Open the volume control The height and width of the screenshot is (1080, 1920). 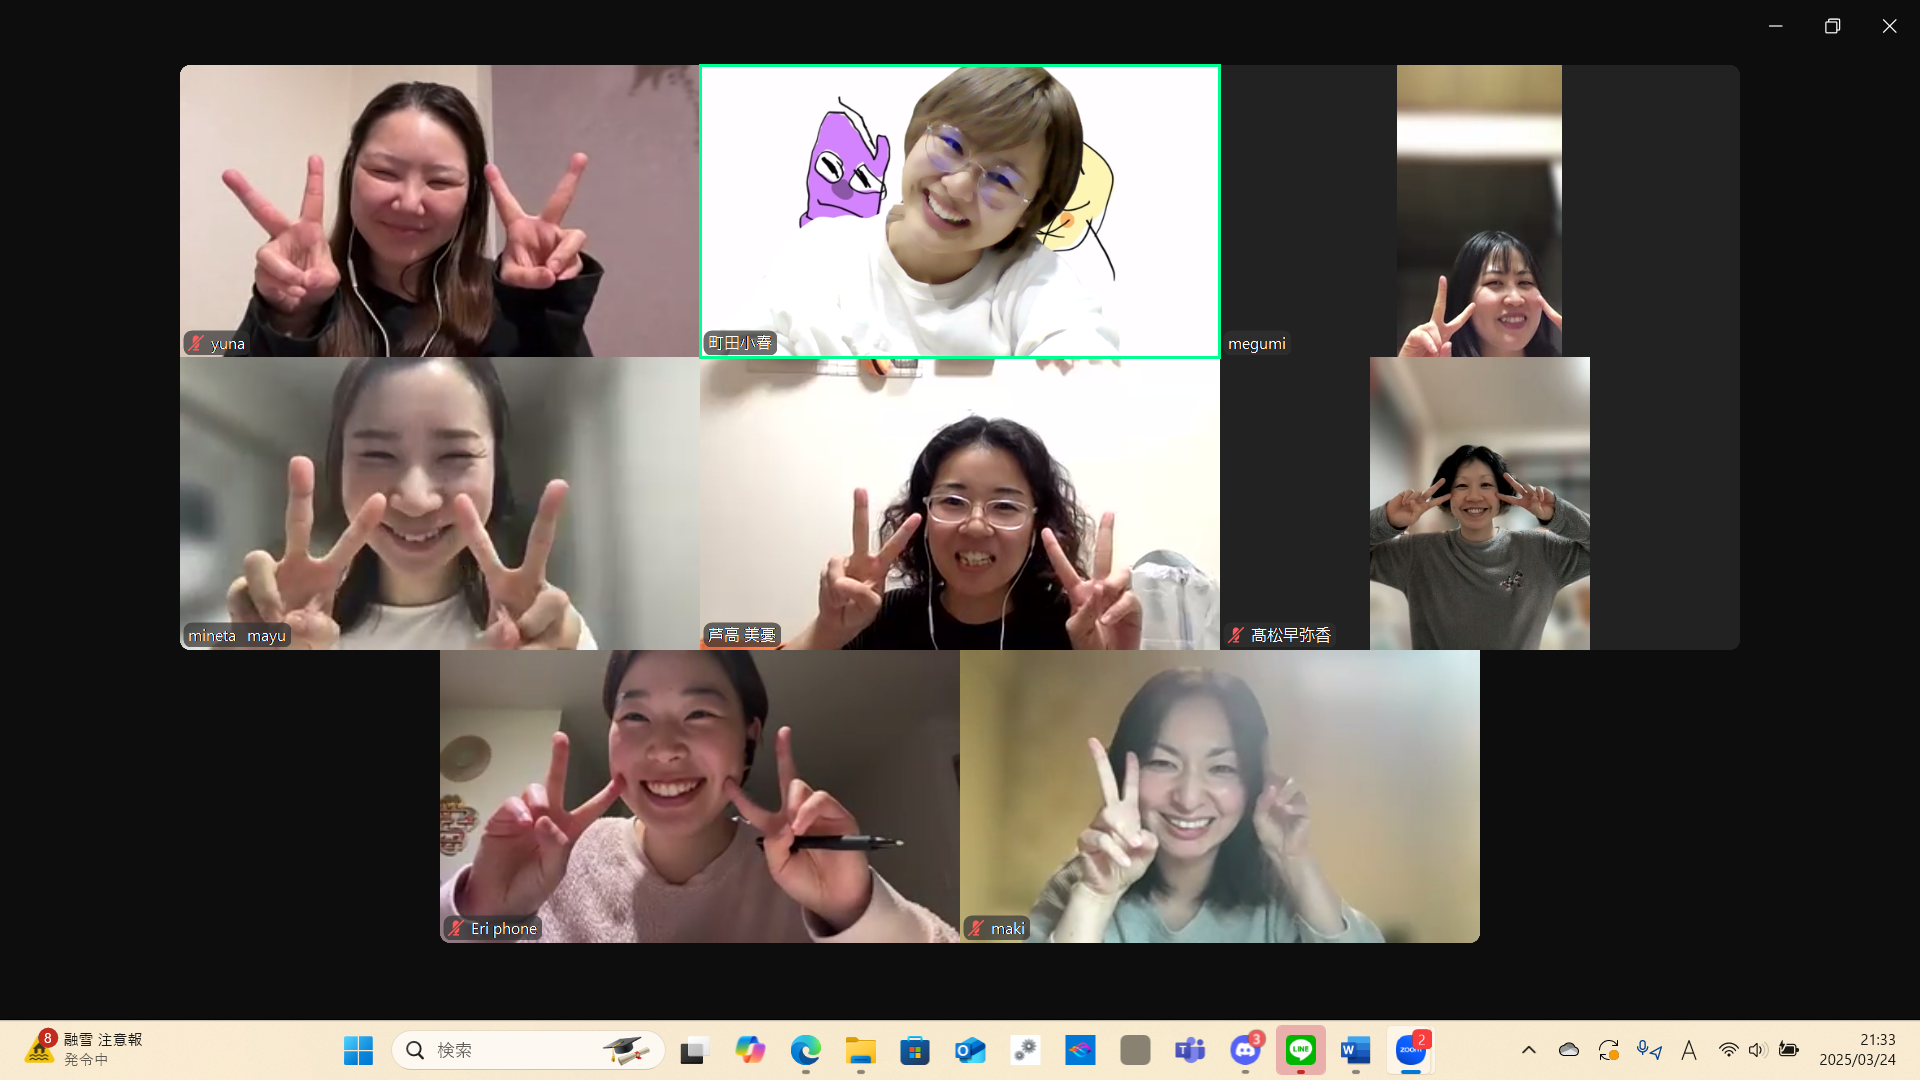tap(1758, 1050)
